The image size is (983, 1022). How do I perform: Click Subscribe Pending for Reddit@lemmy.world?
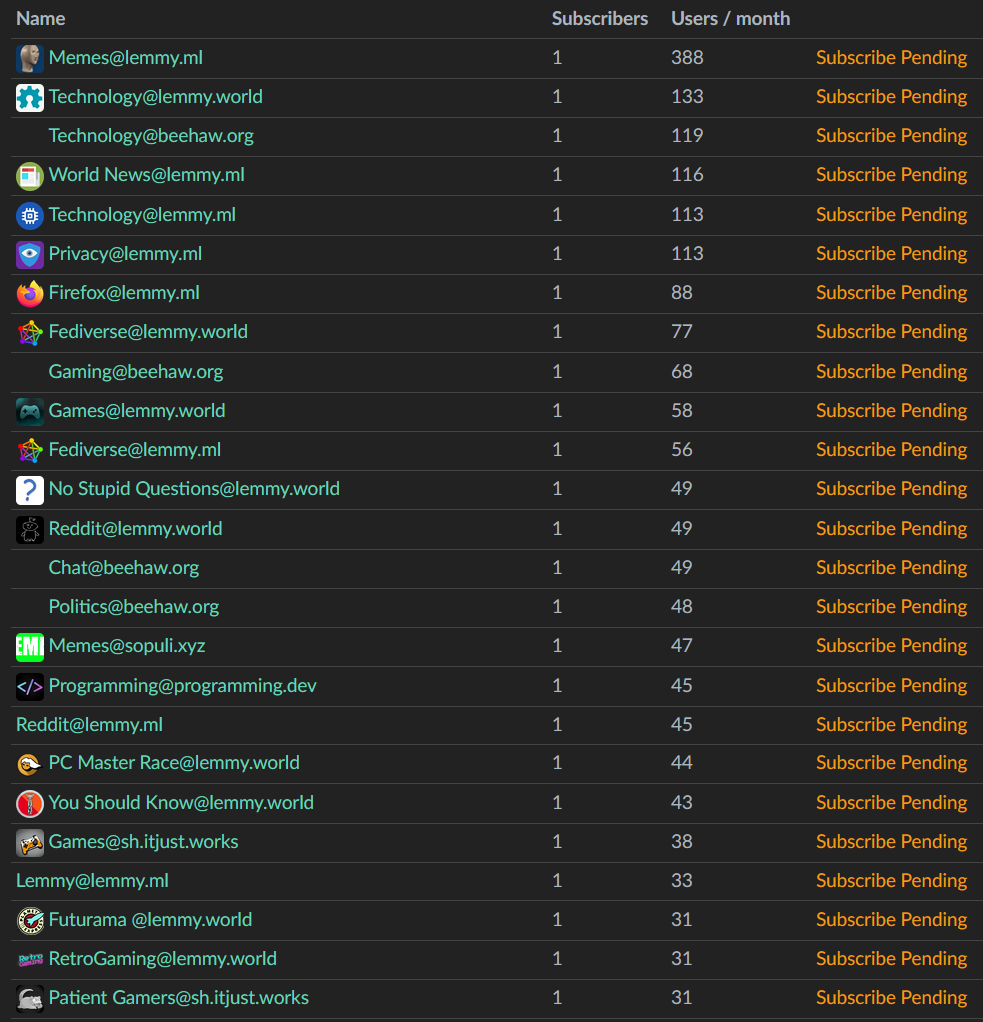[891, 529]
